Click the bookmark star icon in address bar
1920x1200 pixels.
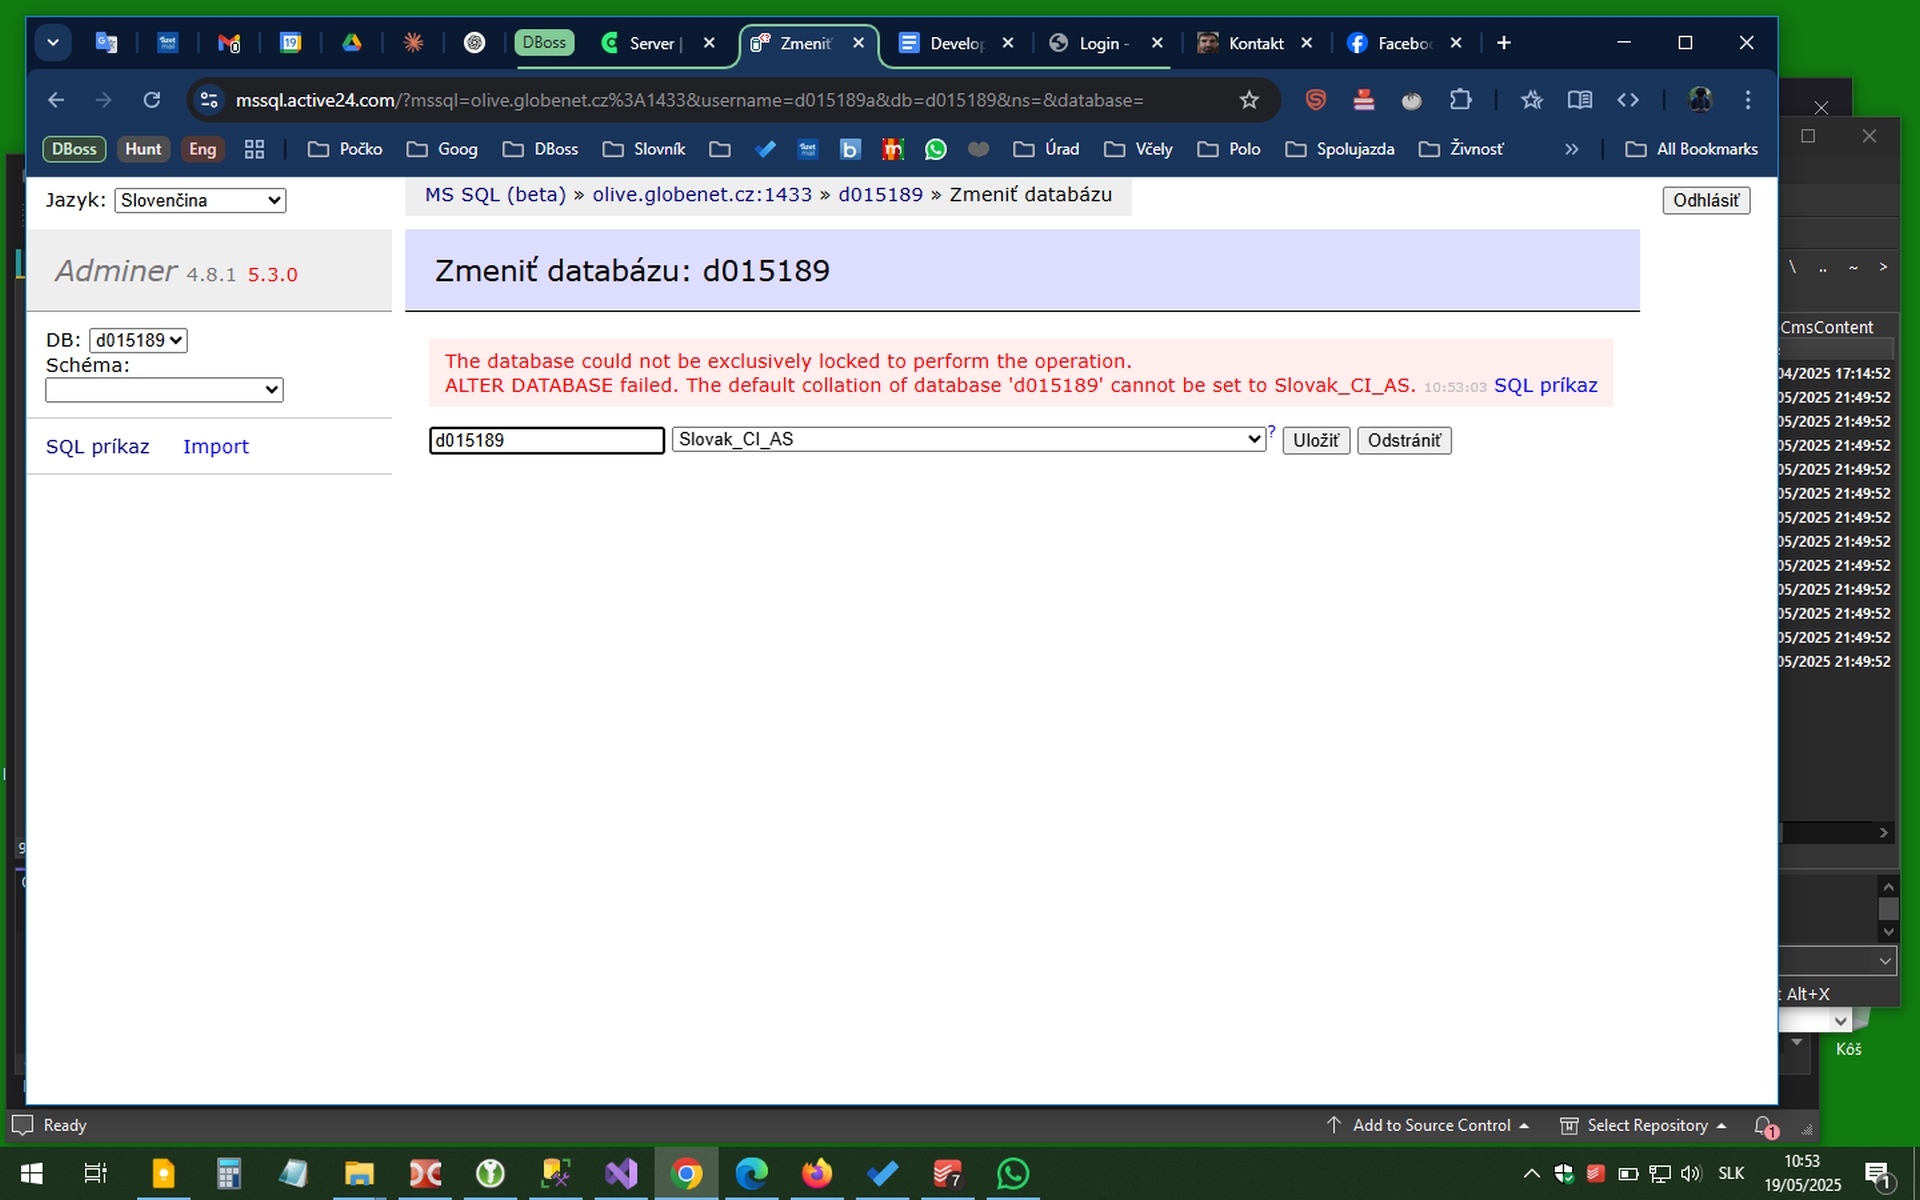[x=1249, y=100]
